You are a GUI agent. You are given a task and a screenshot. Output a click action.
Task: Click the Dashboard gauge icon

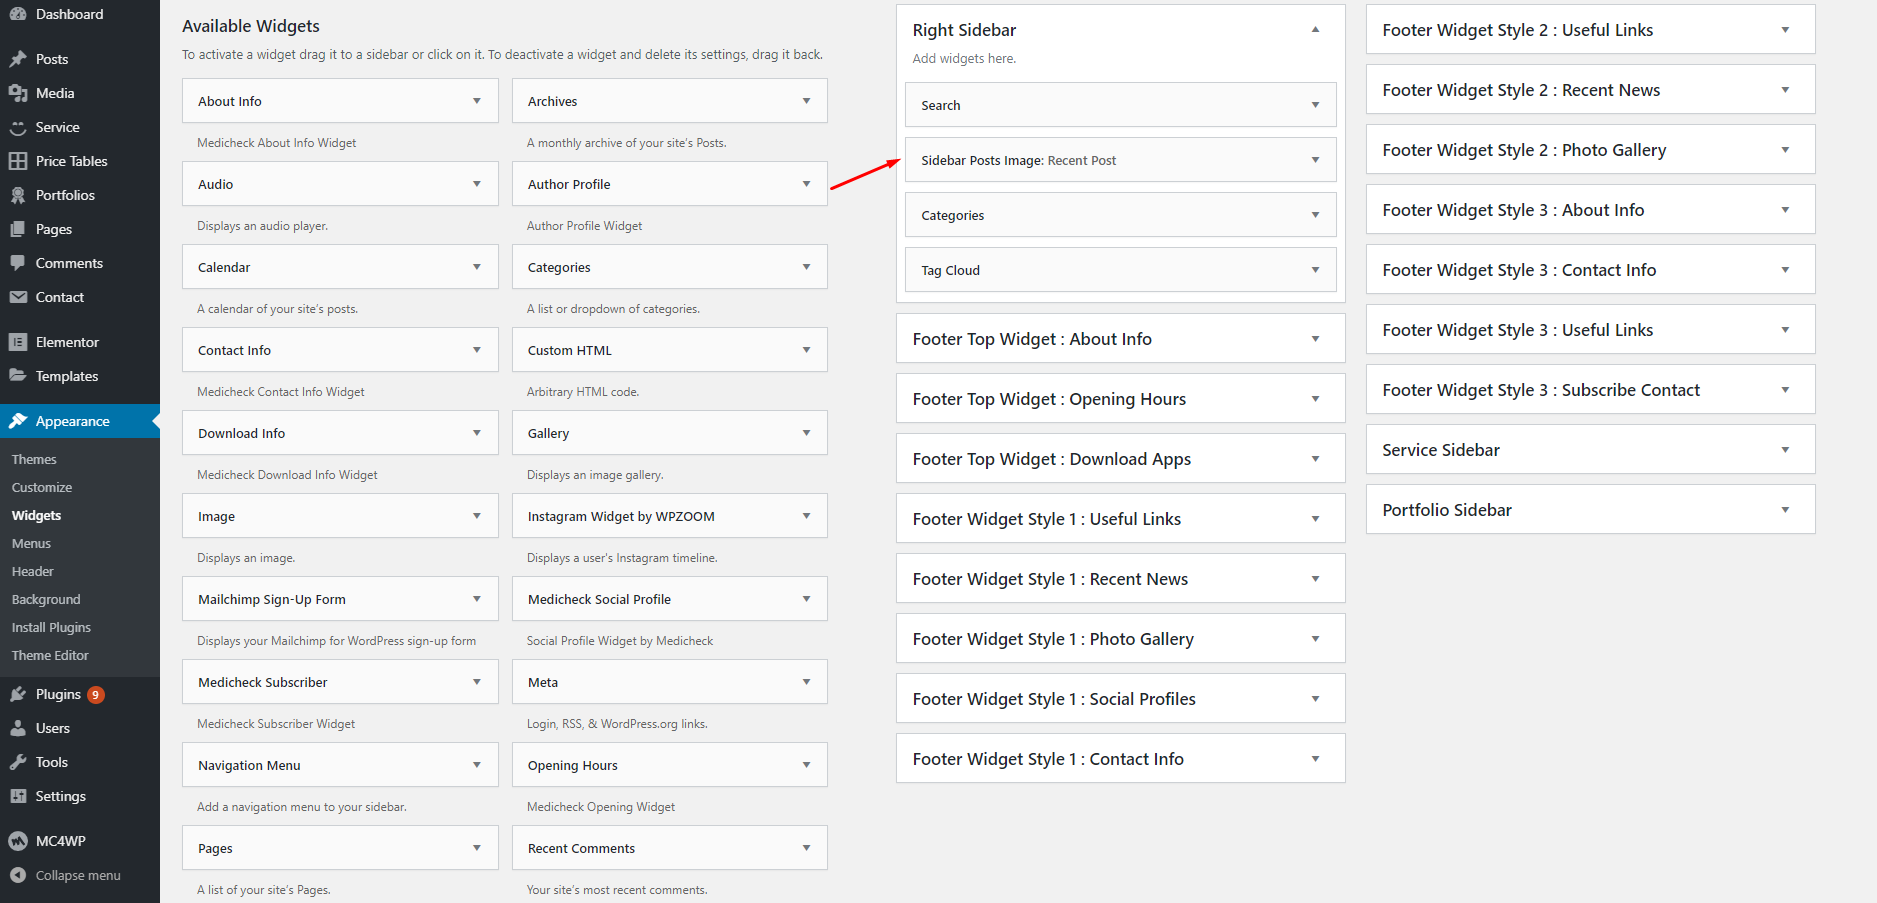coord(18,14)
